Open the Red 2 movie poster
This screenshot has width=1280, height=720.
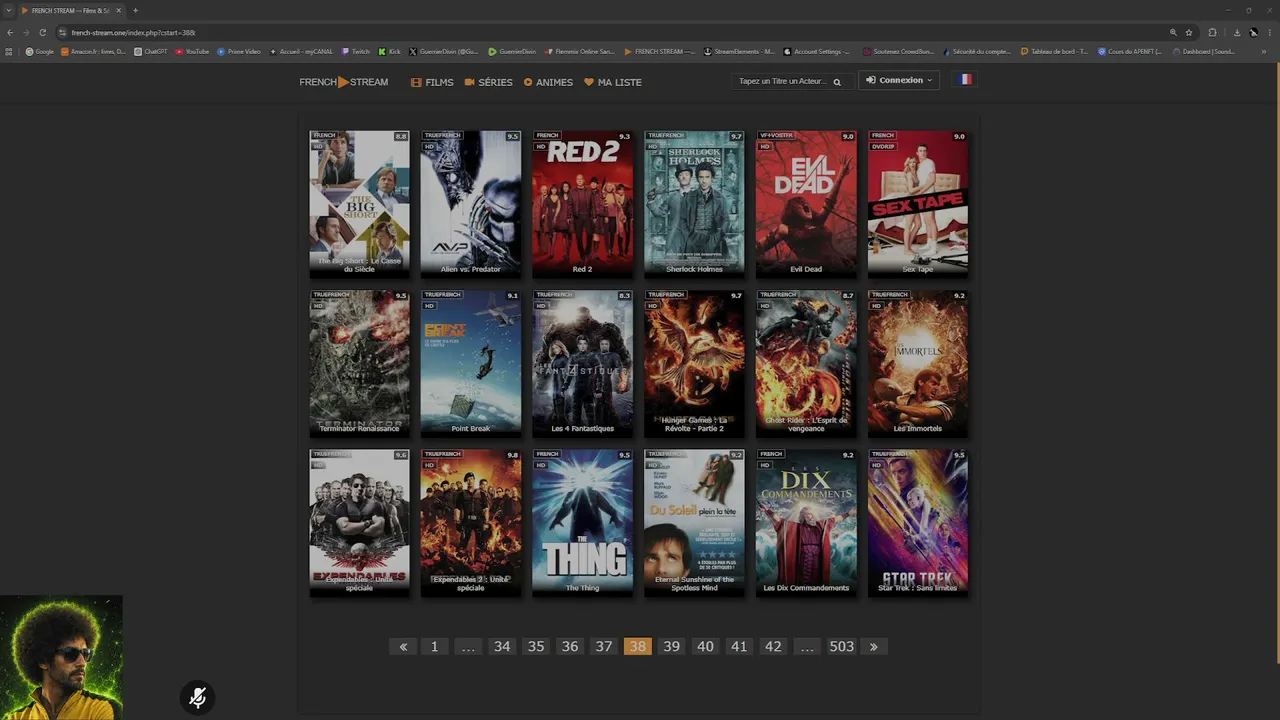click(582, 203)
